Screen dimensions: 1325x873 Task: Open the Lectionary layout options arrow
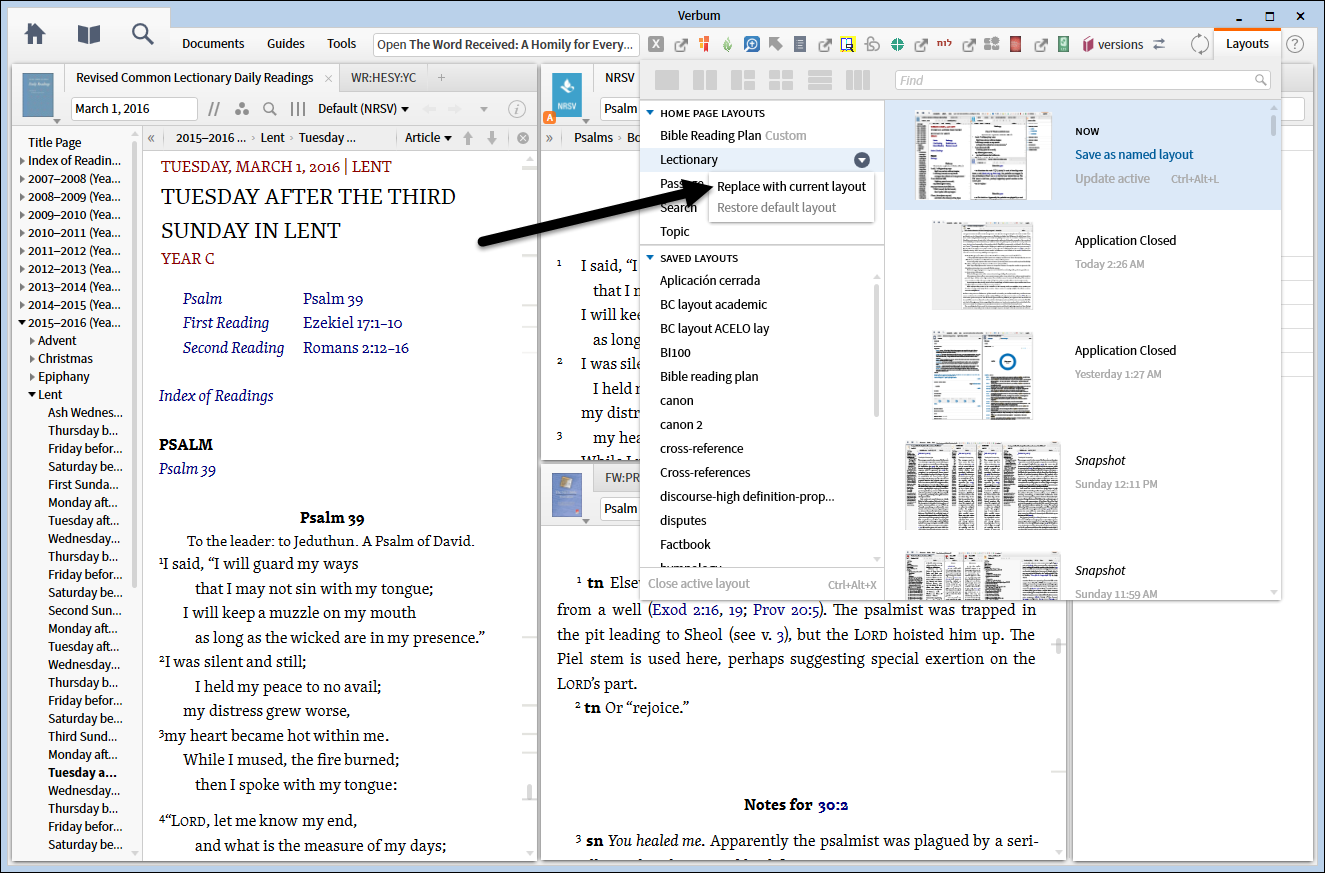pyautogui.click(x=862, y=160)
